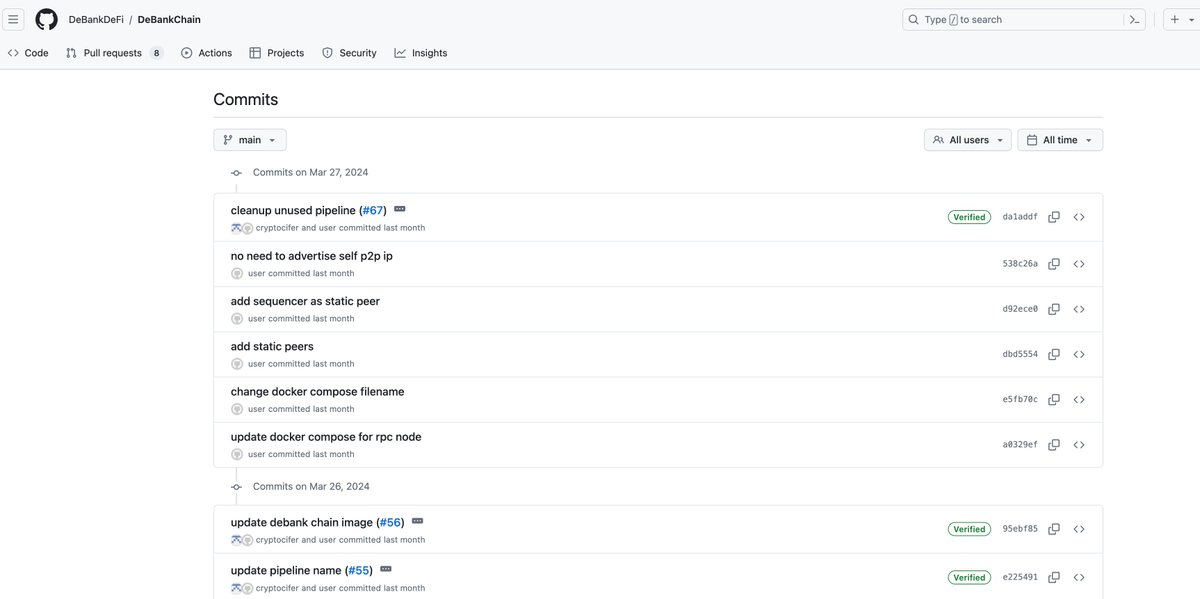Open commit hash d92ece0

coord(1020,309)
